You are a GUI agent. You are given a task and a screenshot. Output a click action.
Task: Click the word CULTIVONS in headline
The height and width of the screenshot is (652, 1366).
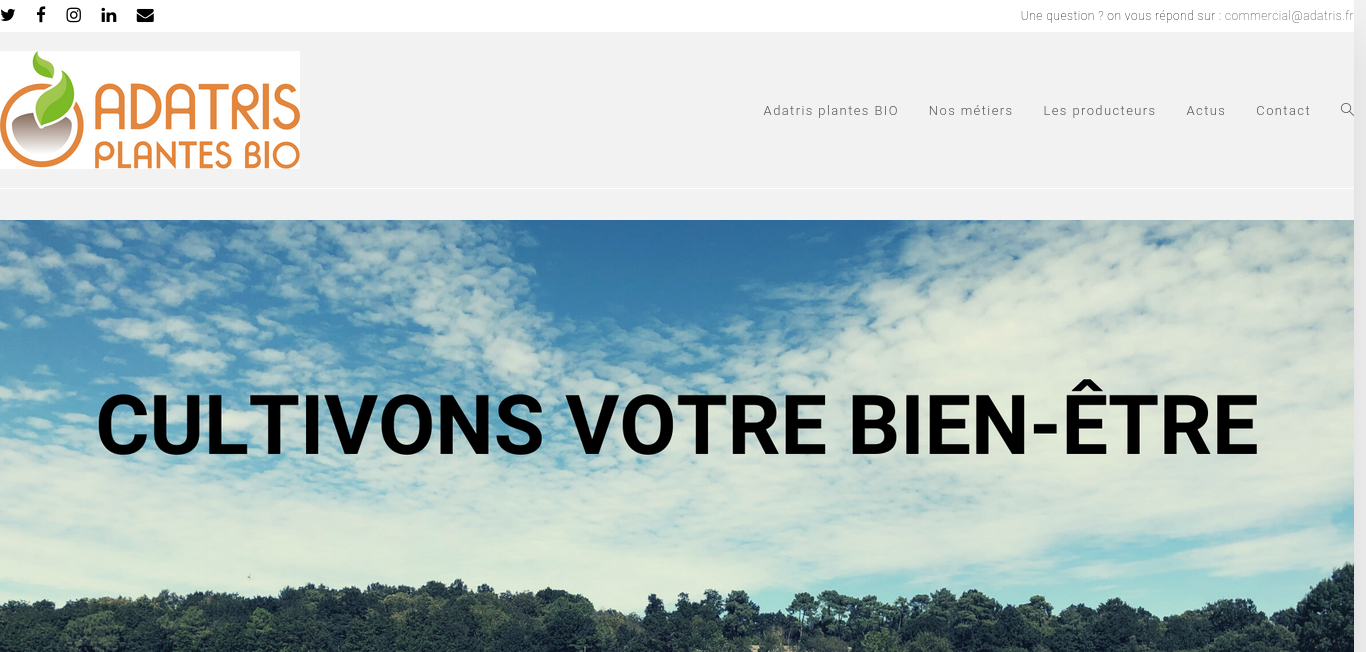coord(320,425)
